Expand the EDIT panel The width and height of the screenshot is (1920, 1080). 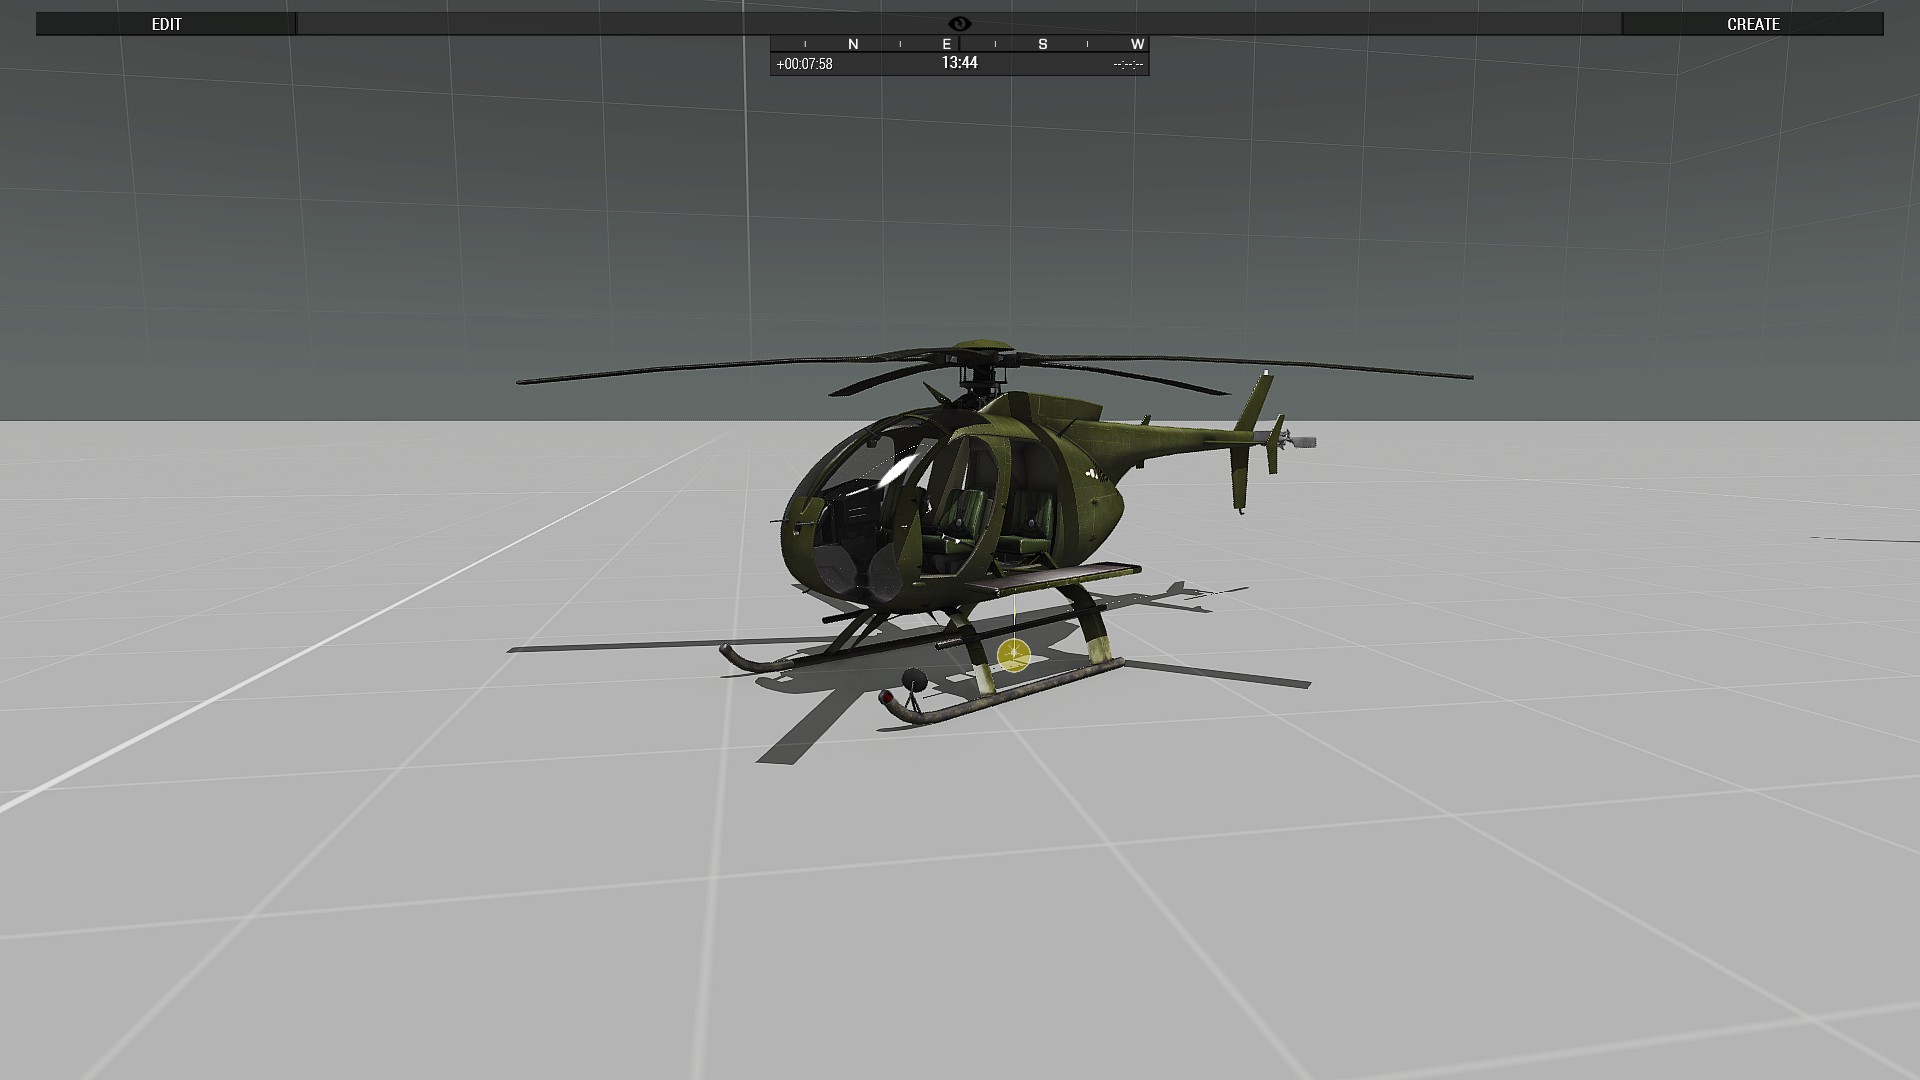pyautogui.click(x=166, y=24)
